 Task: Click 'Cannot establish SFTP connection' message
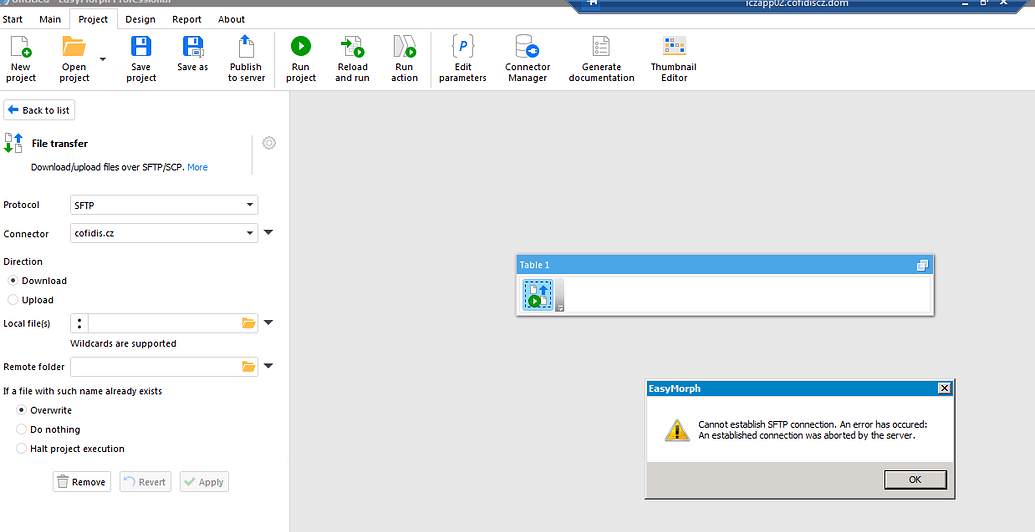coord(813,430)
